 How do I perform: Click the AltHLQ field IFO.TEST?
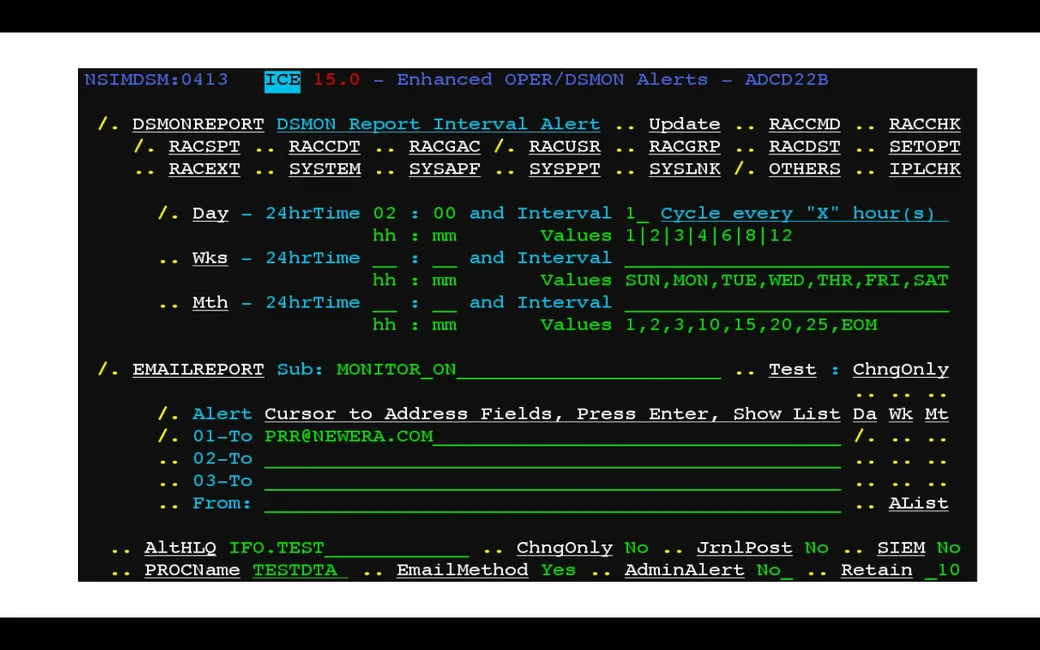pos(349,548)
